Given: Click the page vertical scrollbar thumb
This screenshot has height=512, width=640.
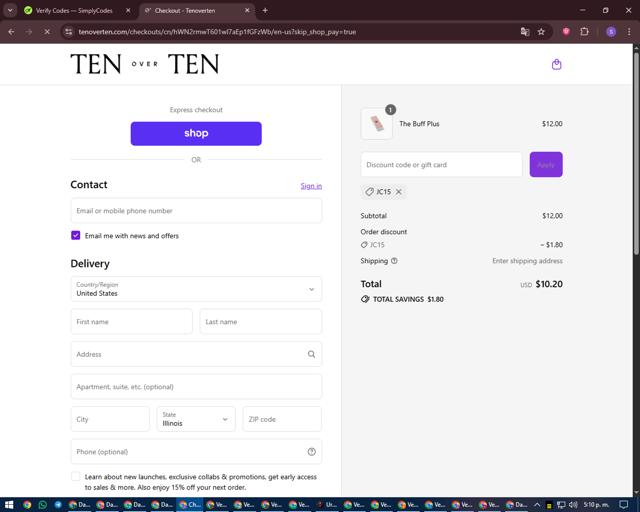Looking at the screenshot, I should tap(636, 153).
